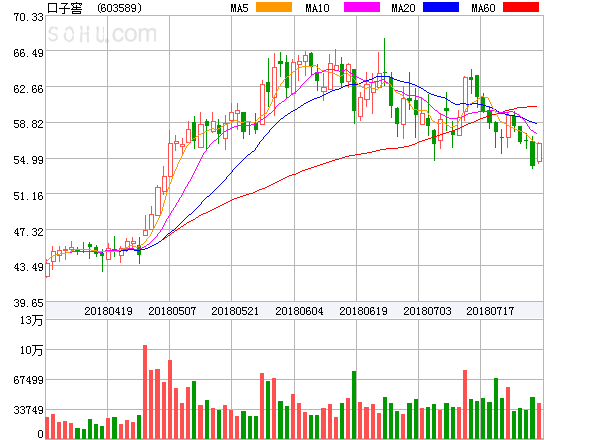Click the 43.49 price axis label

(28, 267)
